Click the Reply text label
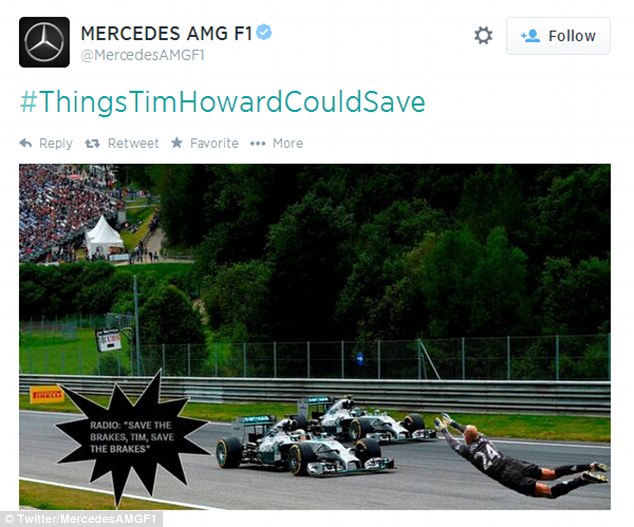The image size is (634, 527). [x=56, y=143]
